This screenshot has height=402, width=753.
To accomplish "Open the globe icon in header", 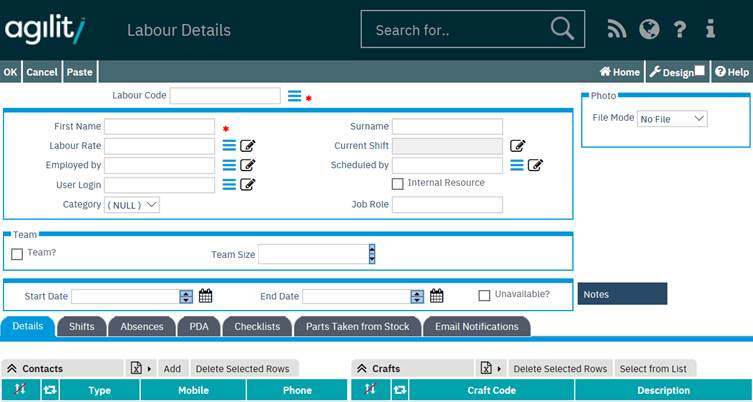I will click(649, 30).
